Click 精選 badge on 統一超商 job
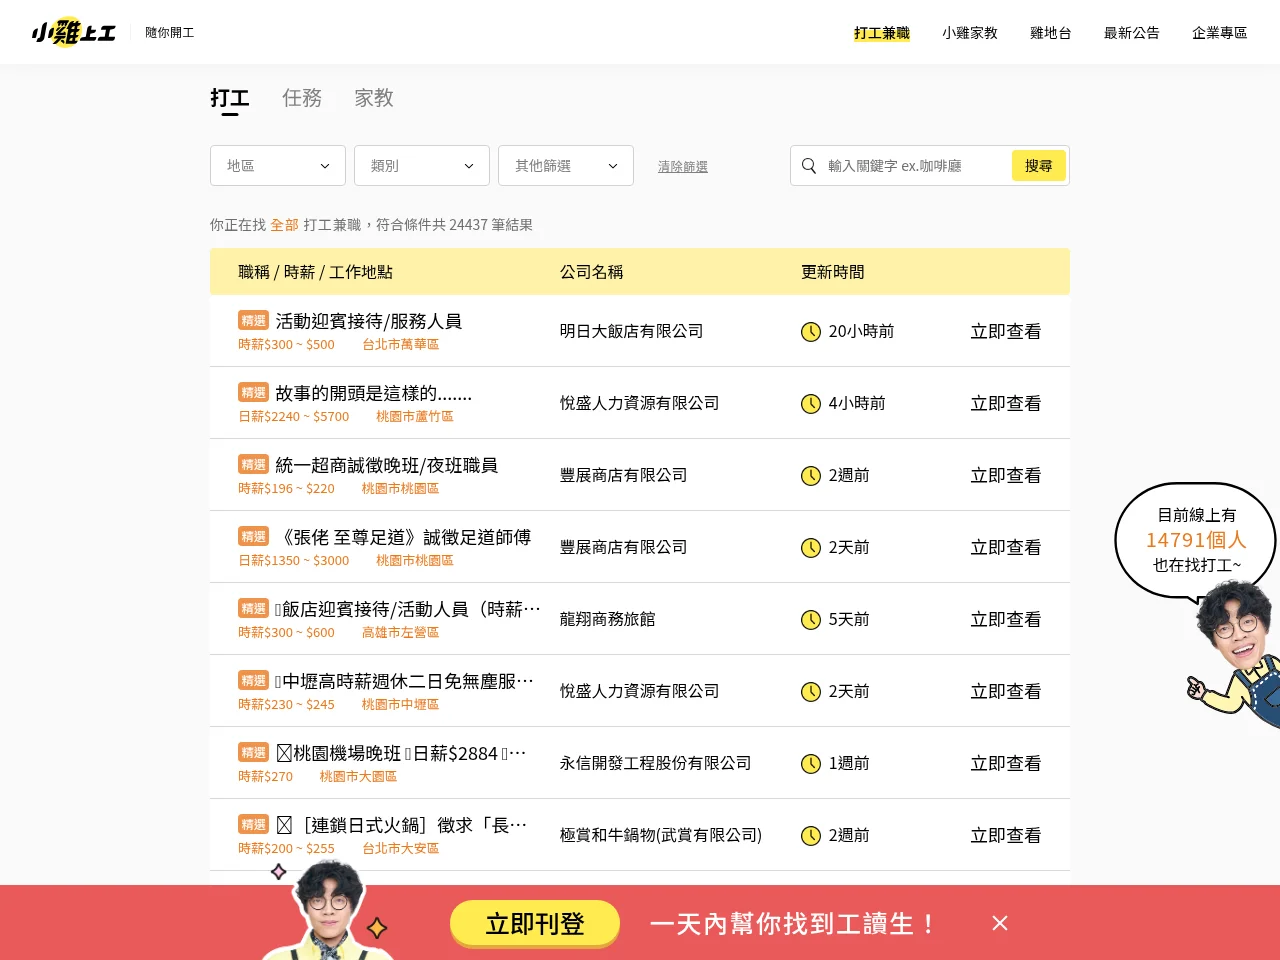 tap(253, 464)
